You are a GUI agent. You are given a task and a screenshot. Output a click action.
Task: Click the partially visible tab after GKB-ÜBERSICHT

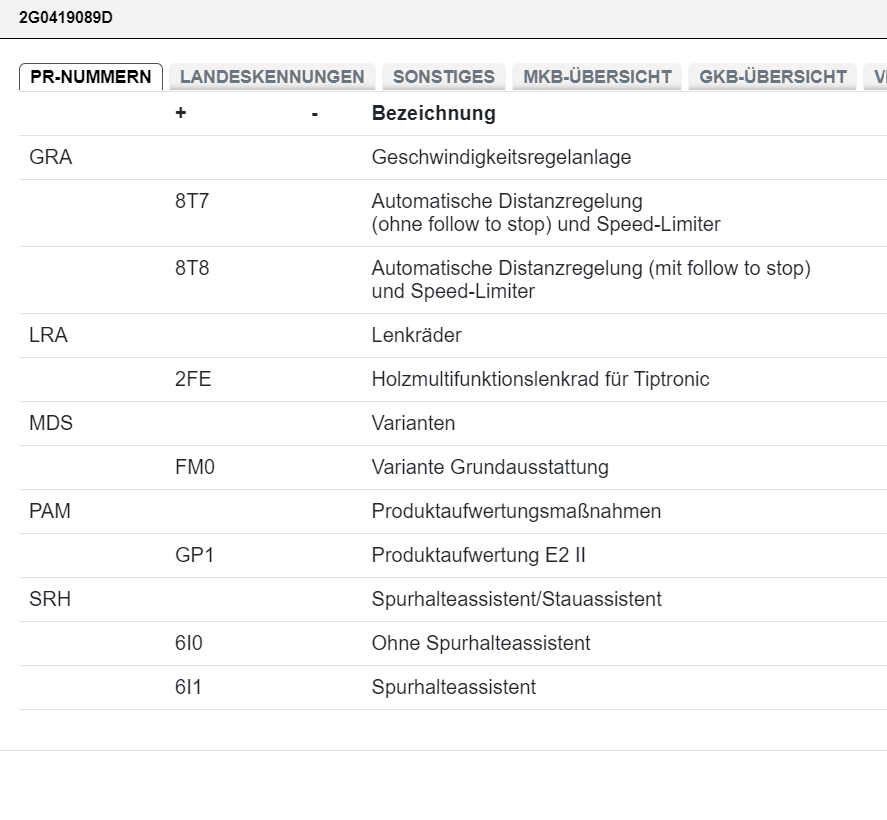[877, 77]
